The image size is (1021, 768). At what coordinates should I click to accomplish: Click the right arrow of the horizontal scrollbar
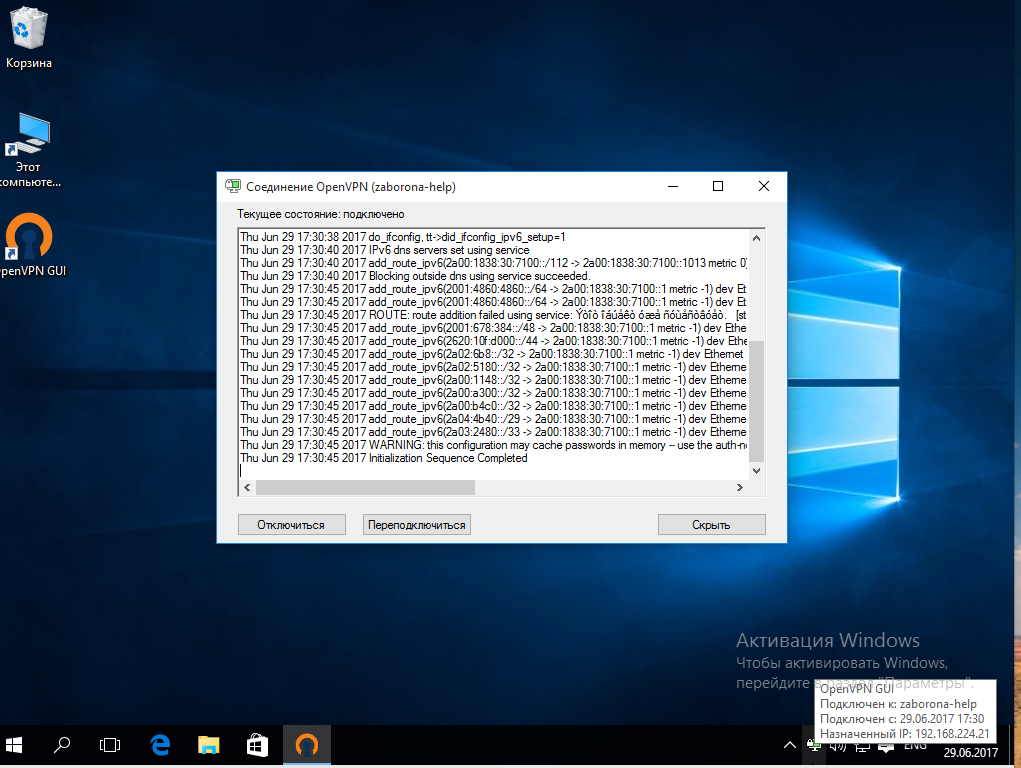point(740,488)
